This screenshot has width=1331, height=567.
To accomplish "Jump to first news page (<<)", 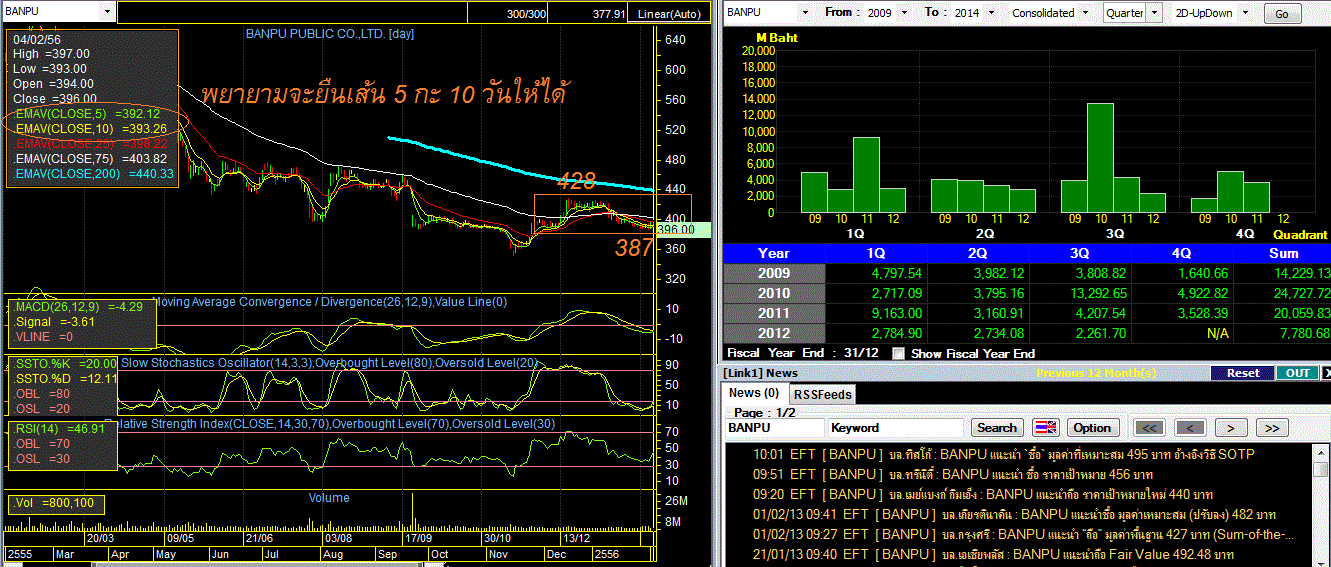I will pos(1151,427).
